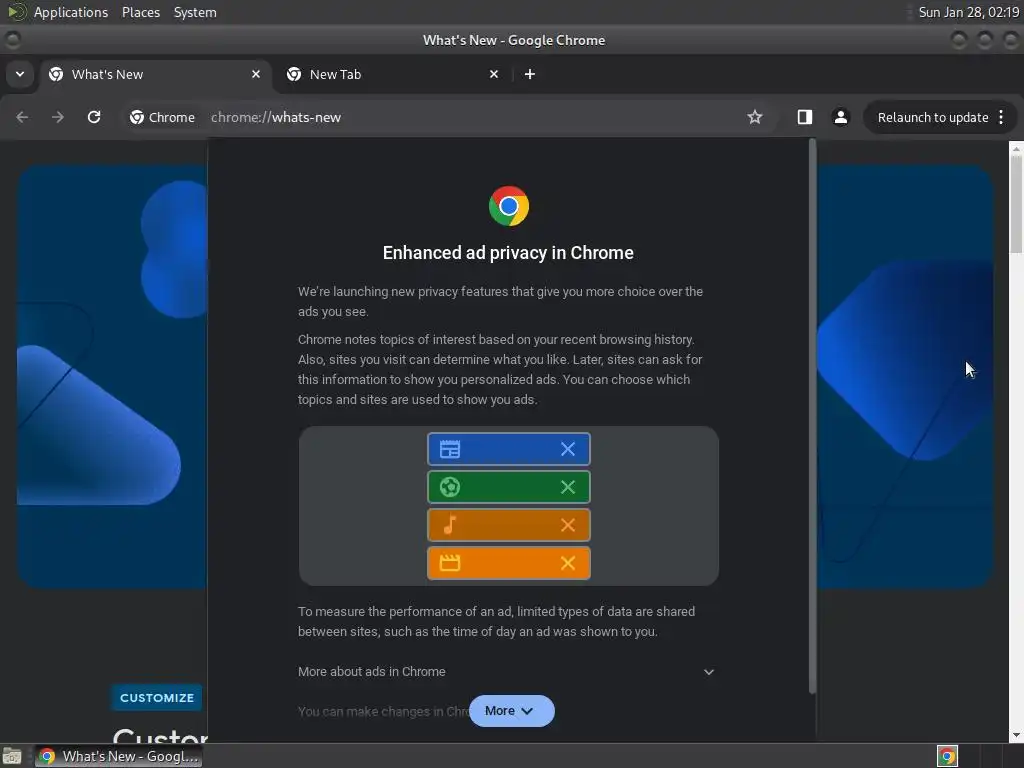1024x768 pixels.
Task: Open the profile avatar icon
Action: tap(840, 117)
